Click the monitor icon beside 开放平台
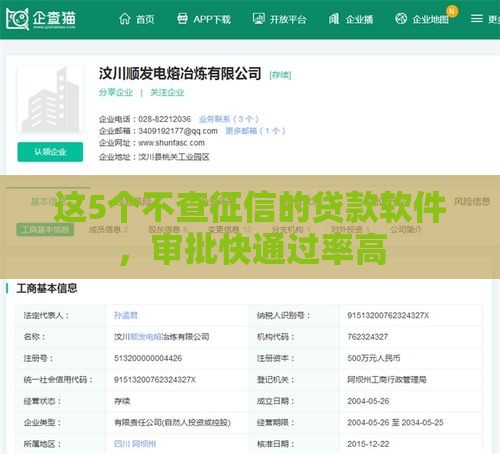The height and width of the screenshot is (454, 500). (258, 19)
